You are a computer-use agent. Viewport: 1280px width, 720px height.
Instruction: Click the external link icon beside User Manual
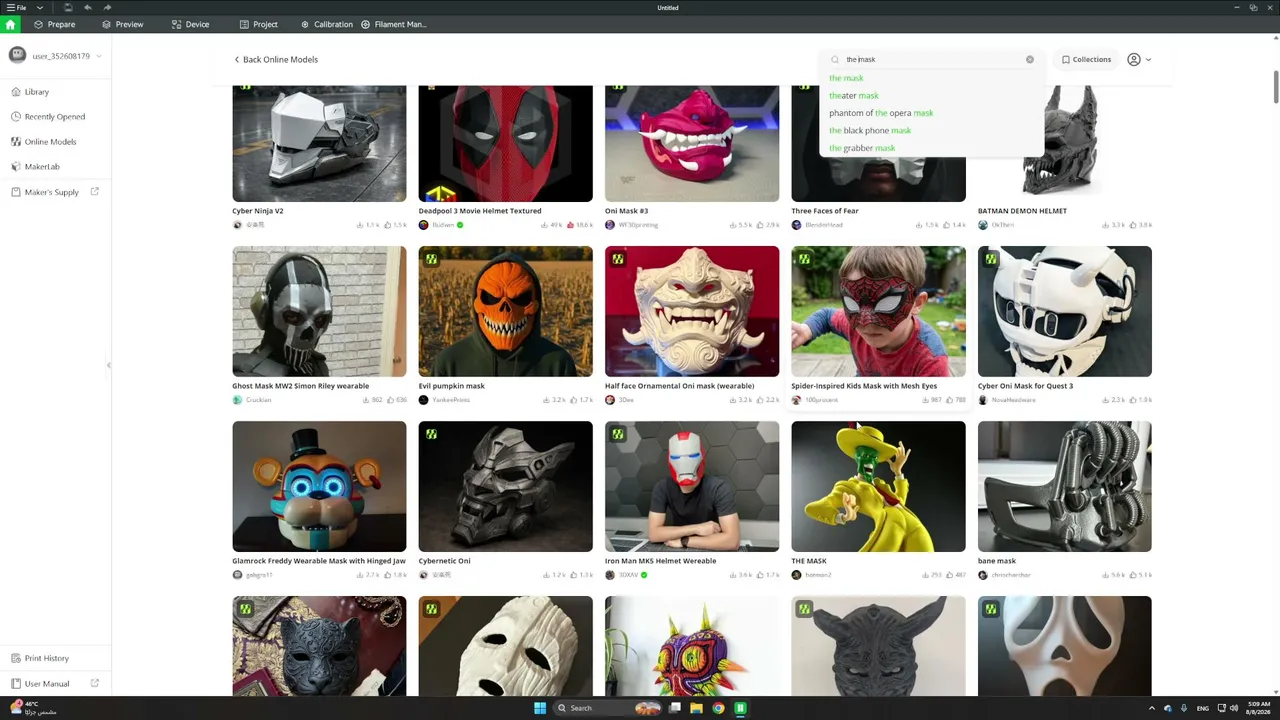click(95, 684)
